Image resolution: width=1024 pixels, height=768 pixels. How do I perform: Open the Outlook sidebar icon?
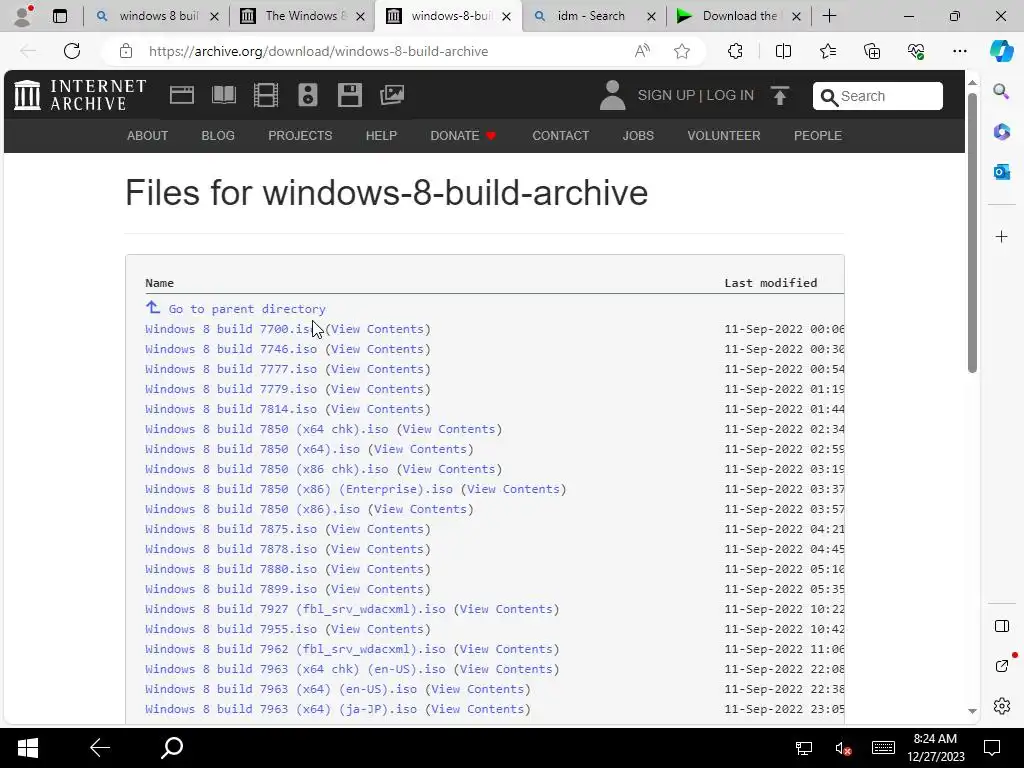tap(1001, 172)
